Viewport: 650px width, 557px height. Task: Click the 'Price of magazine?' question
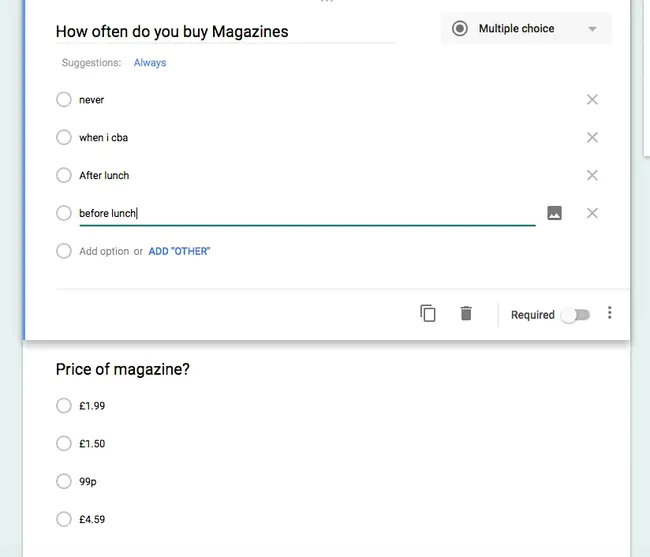pos(123,370)
